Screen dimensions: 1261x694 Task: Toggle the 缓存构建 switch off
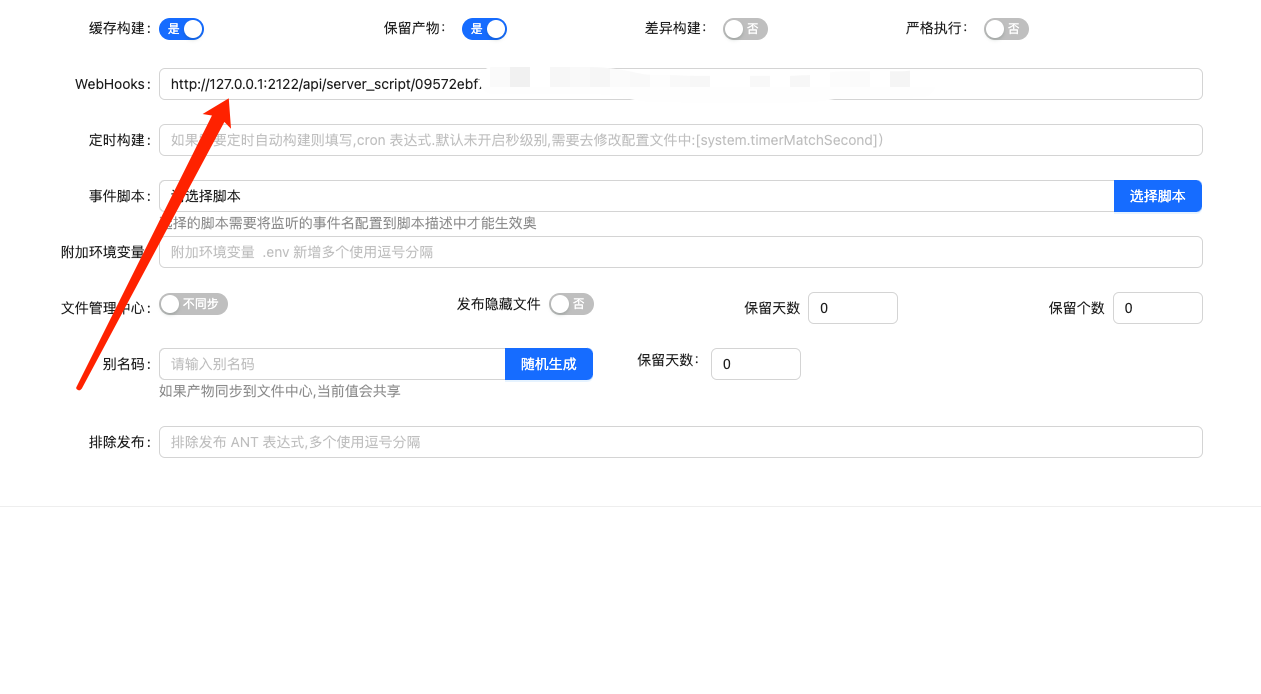tap(181, 29)
